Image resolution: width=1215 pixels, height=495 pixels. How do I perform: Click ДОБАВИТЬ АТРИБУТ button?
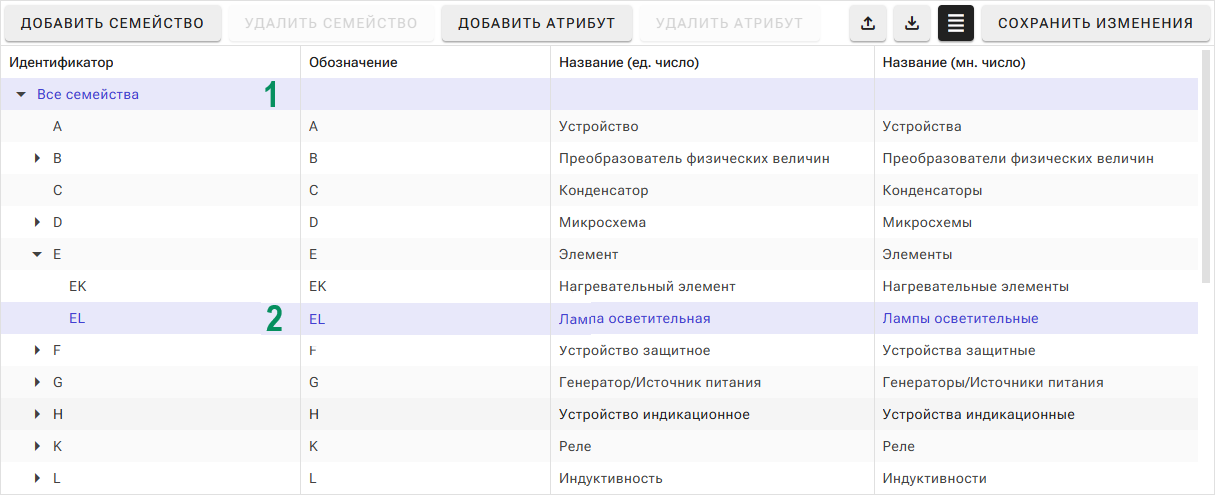tap(537, 23)
